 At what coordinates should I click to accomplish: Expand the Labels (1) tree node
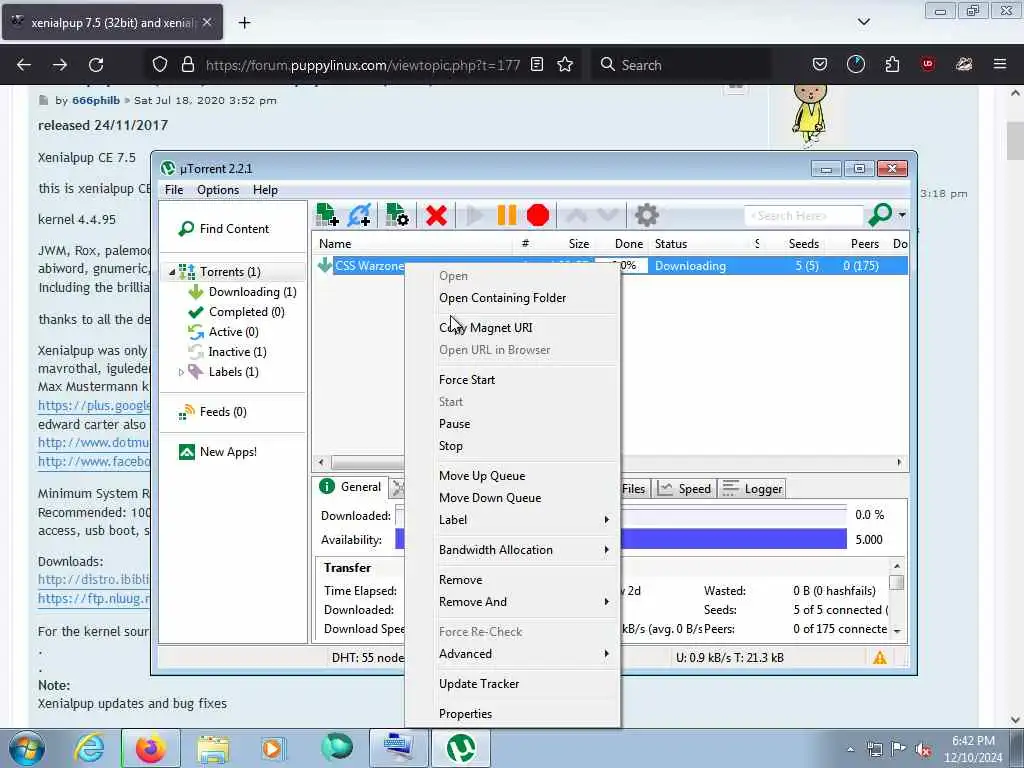pyautogui.click(x=181, y=372)
